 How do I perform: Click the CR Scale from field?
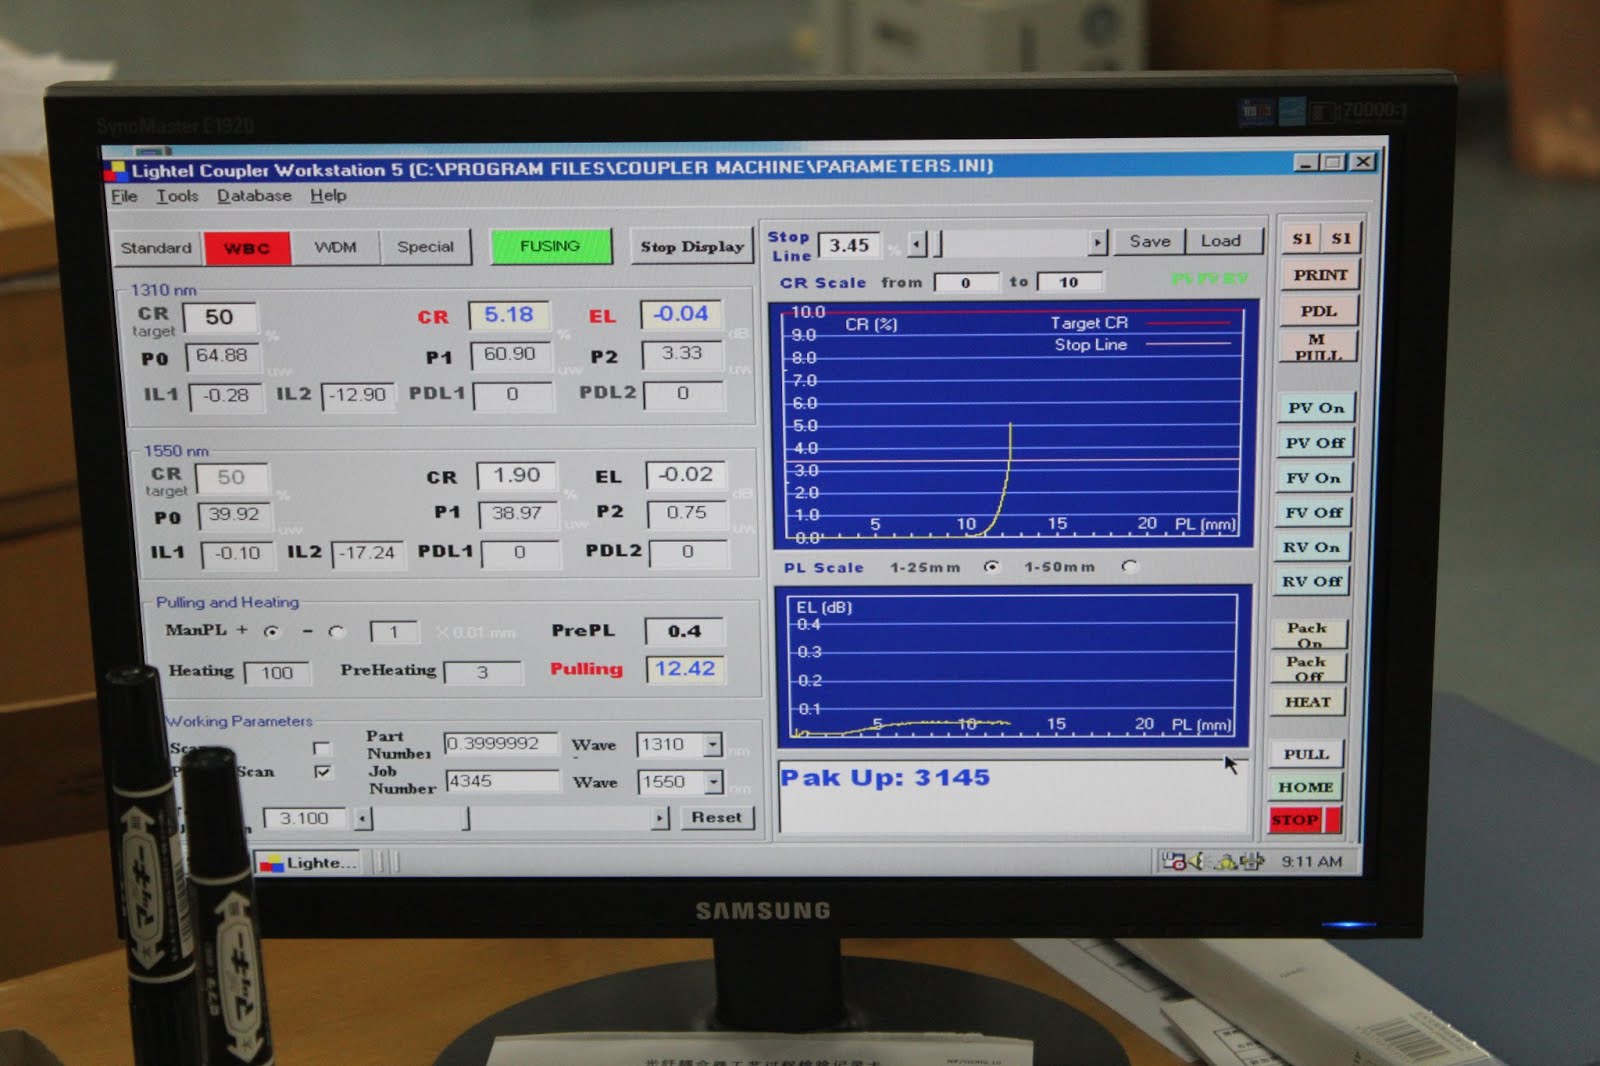[966, 283]
